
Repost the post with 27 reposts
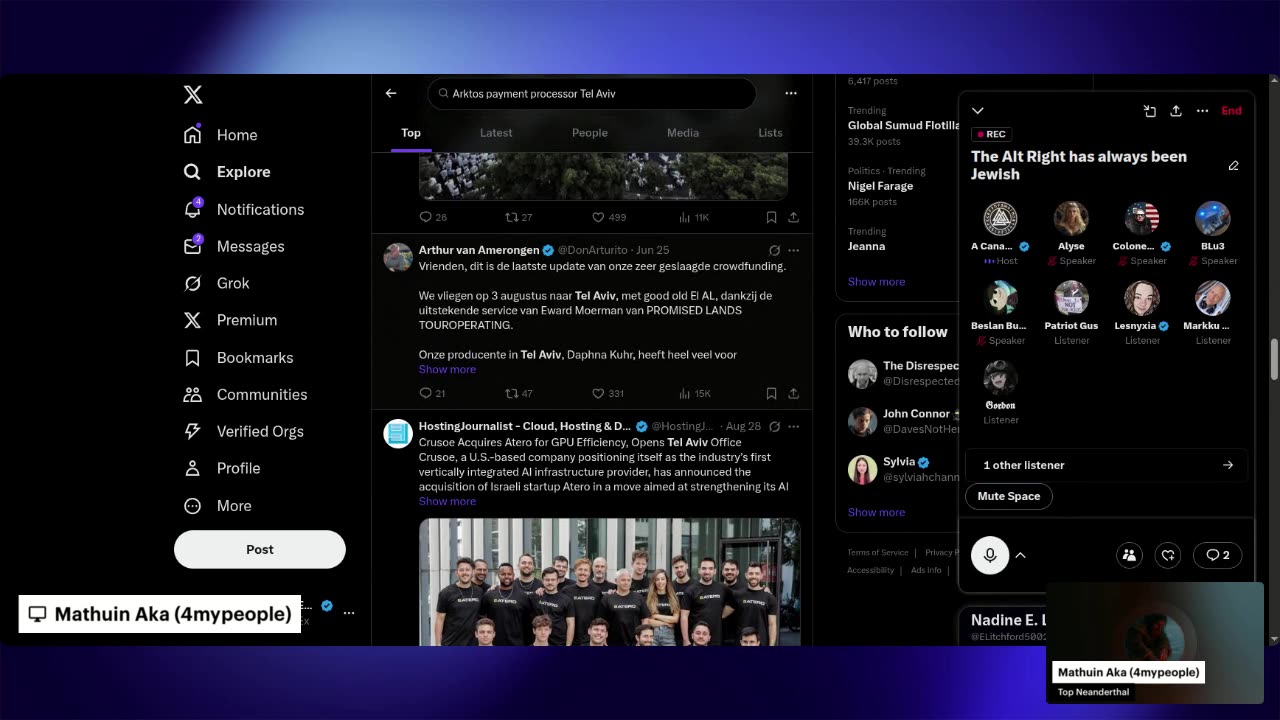[518, 217]
